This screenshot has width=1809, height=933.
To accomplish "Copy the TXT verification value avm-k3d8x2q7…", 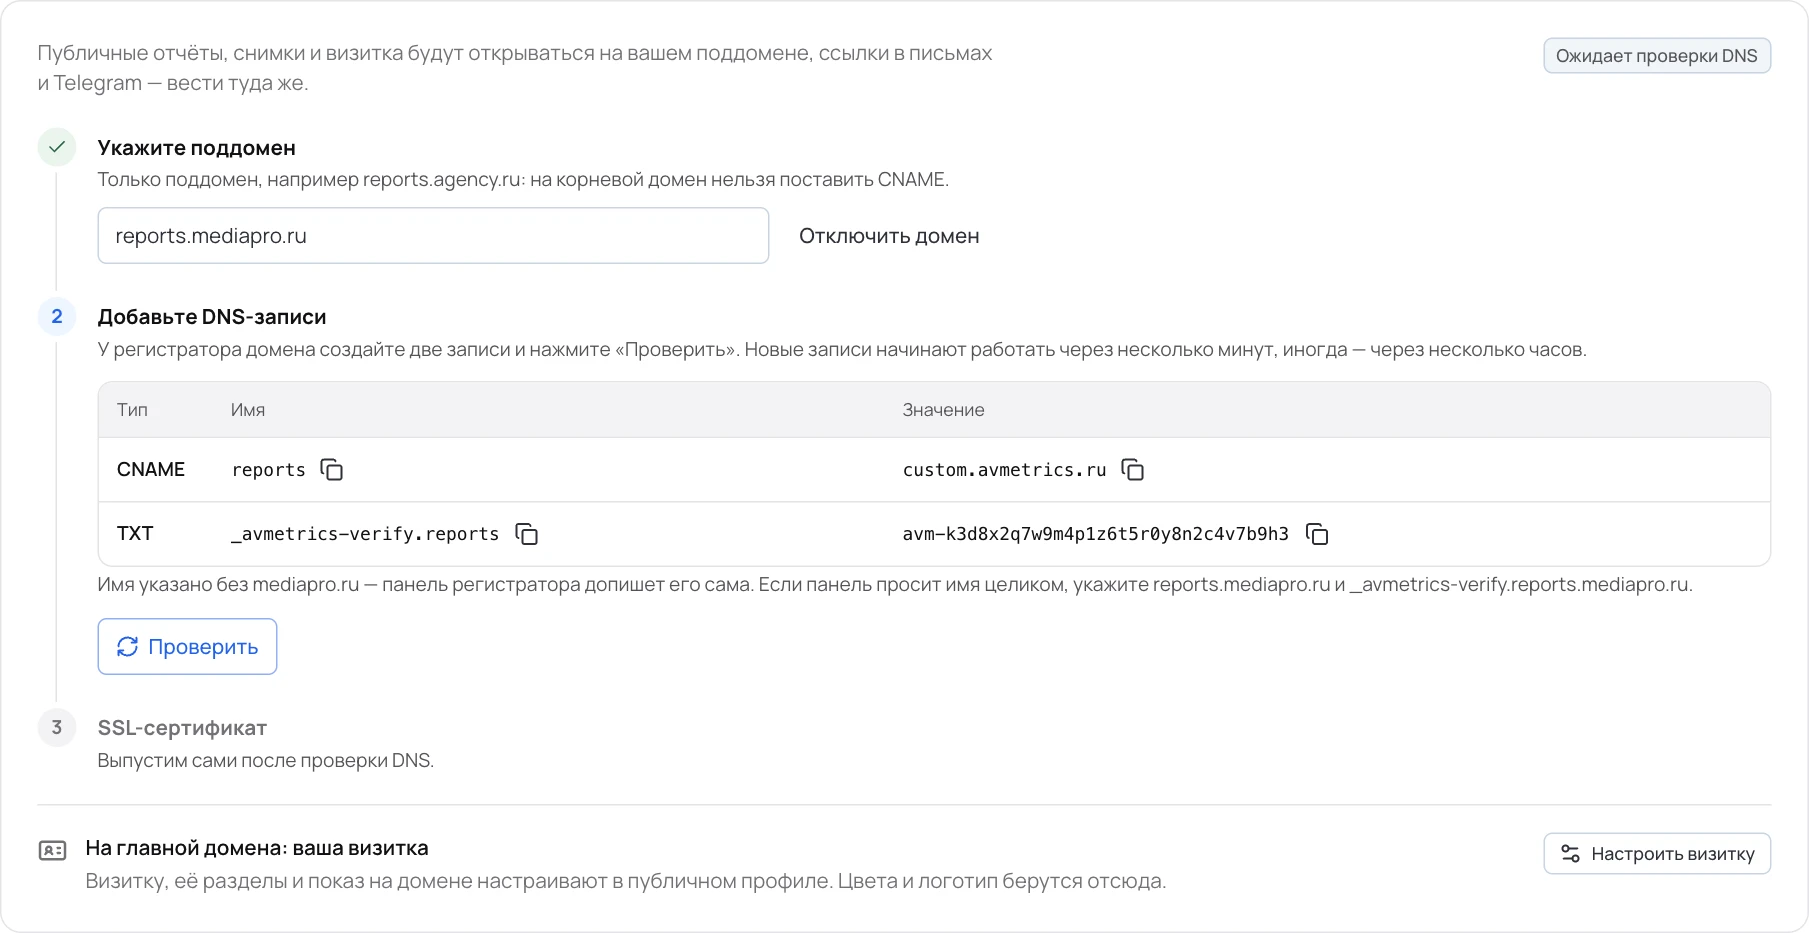I will pyautogui.click(x=1317, y=534).
